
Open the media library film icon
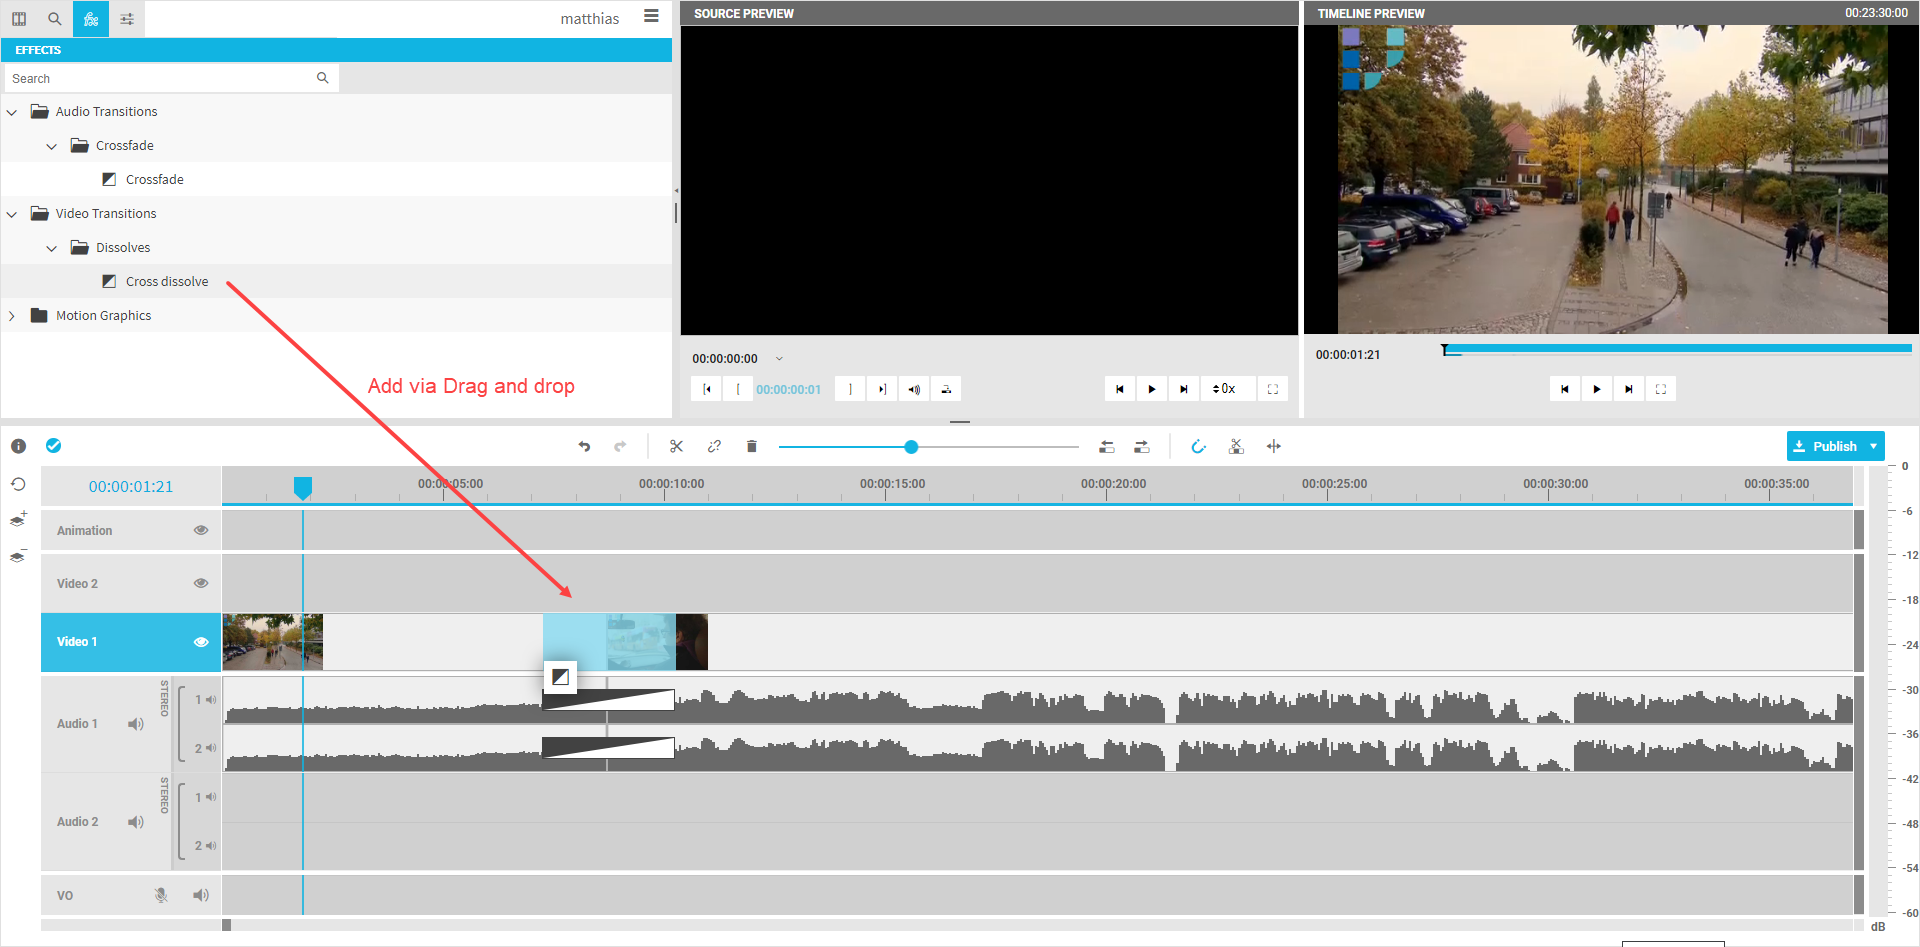click(x=19, y=19)
